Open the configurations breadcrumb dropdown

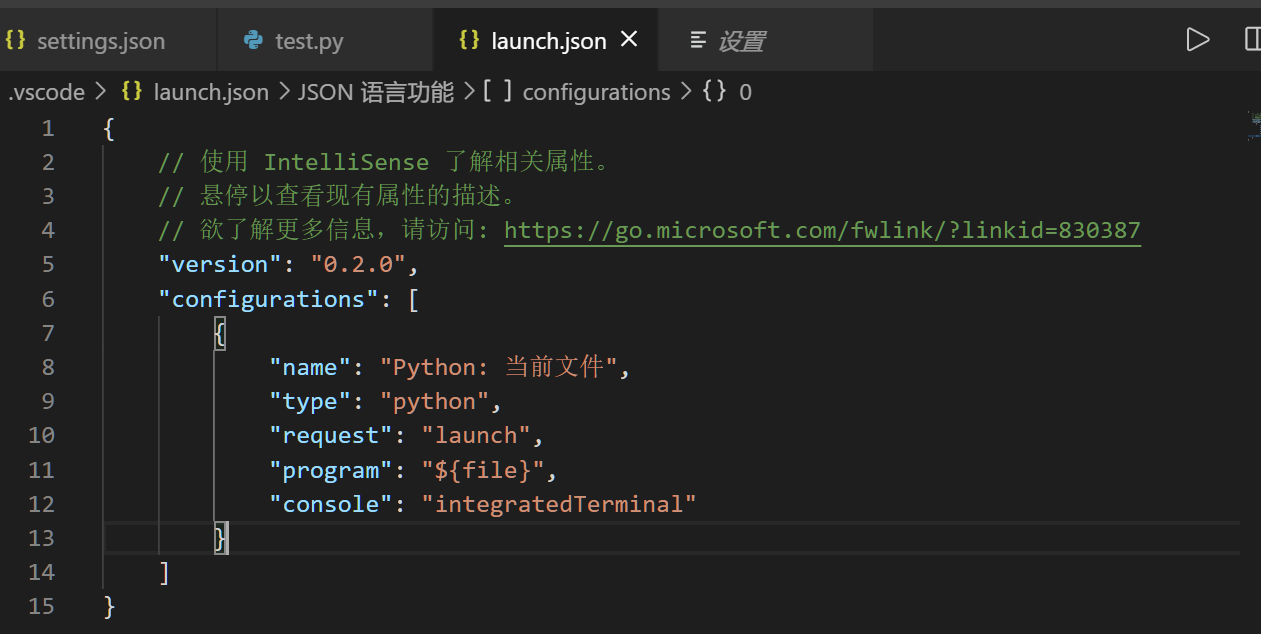click(596, 92)
